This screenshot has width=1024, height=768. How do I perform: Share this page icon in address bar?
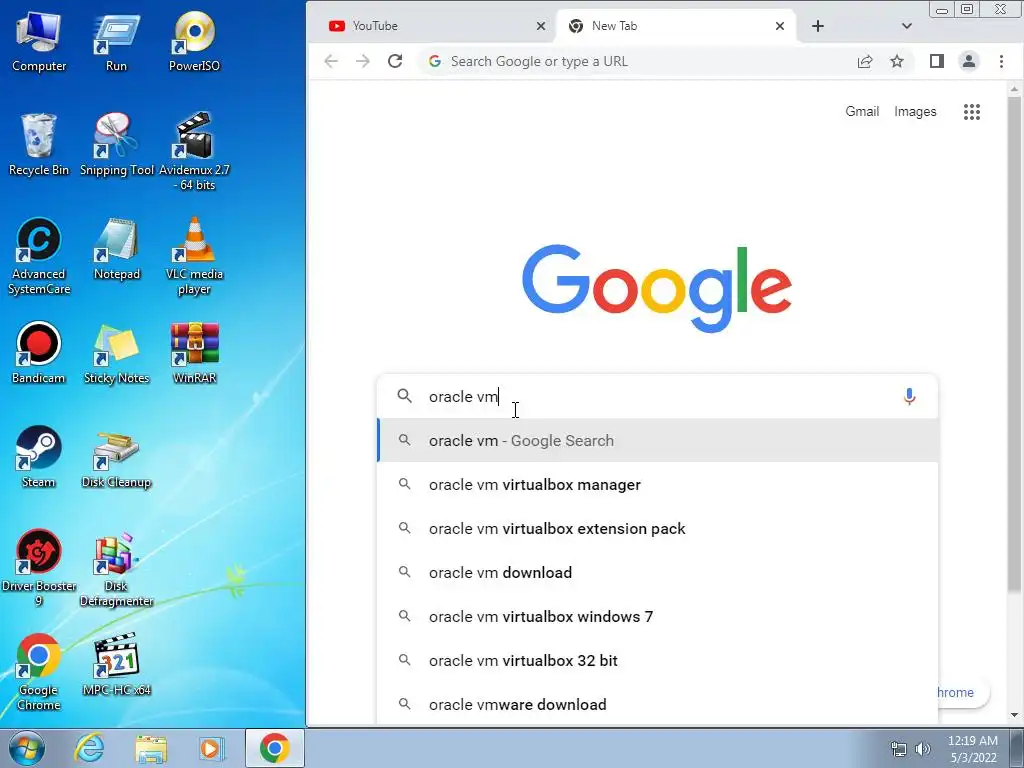865,61
